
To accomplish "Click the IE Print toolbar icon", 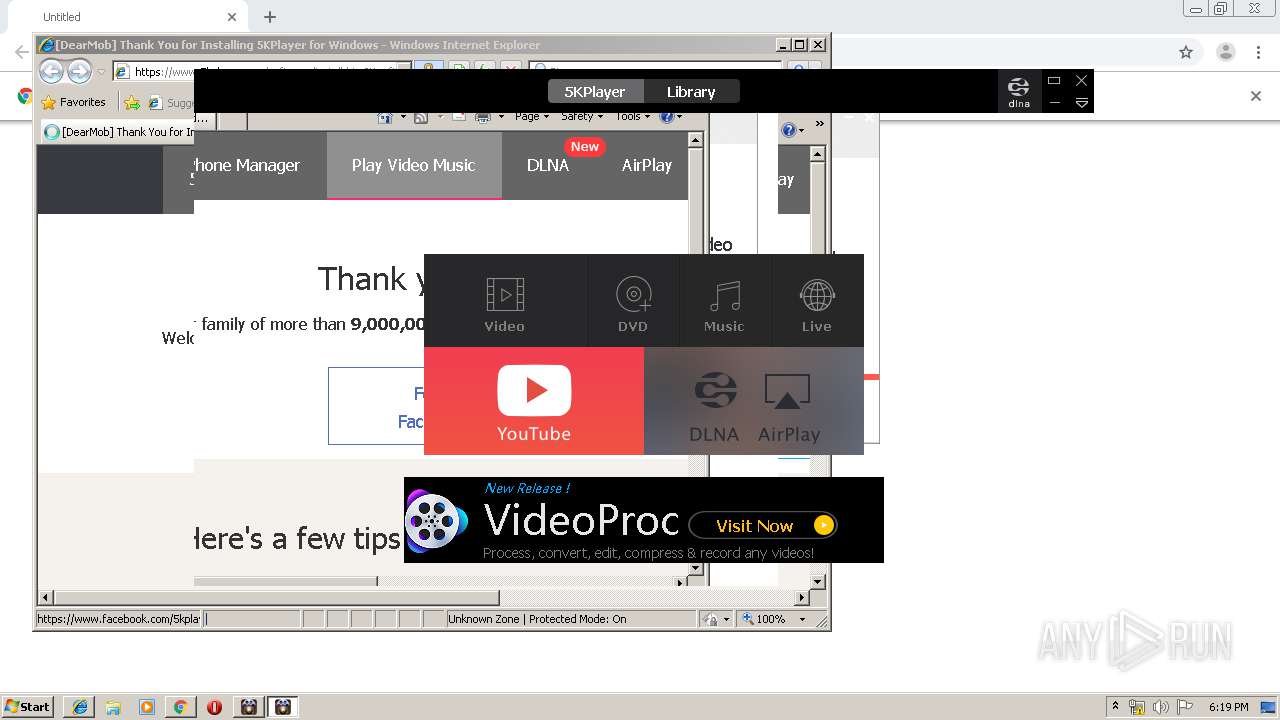I will click(485, 116).
